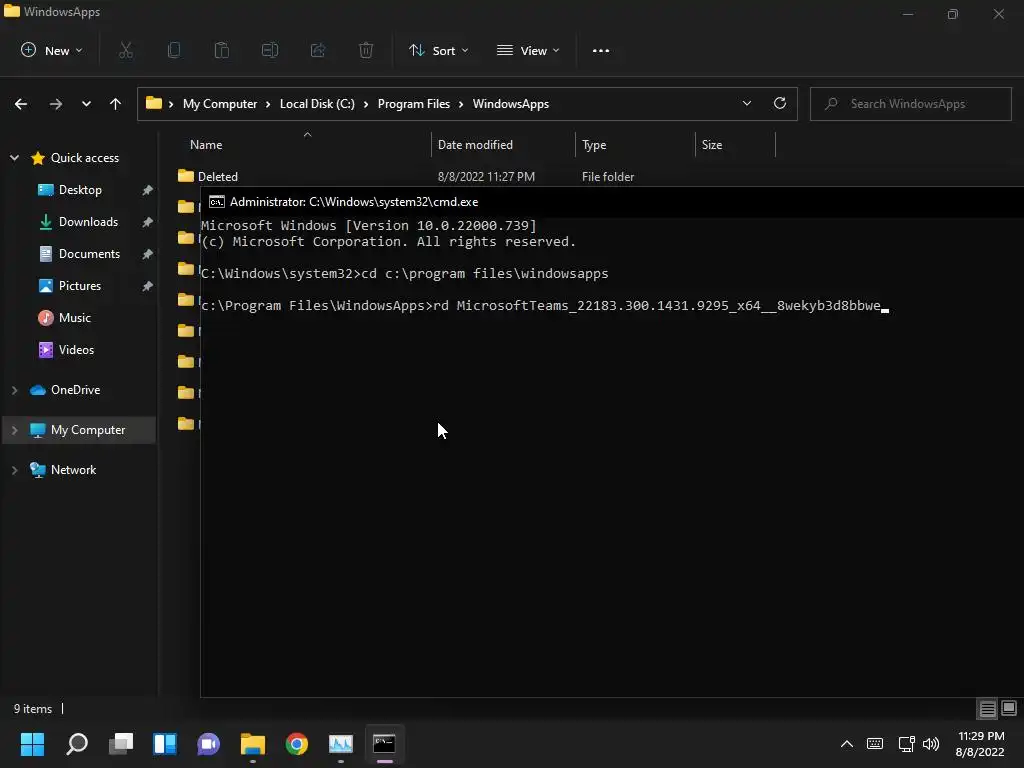This screenshot has width=1024, height=768.
Task: Switch to details view icon in status bar
Action: [987, 709]
